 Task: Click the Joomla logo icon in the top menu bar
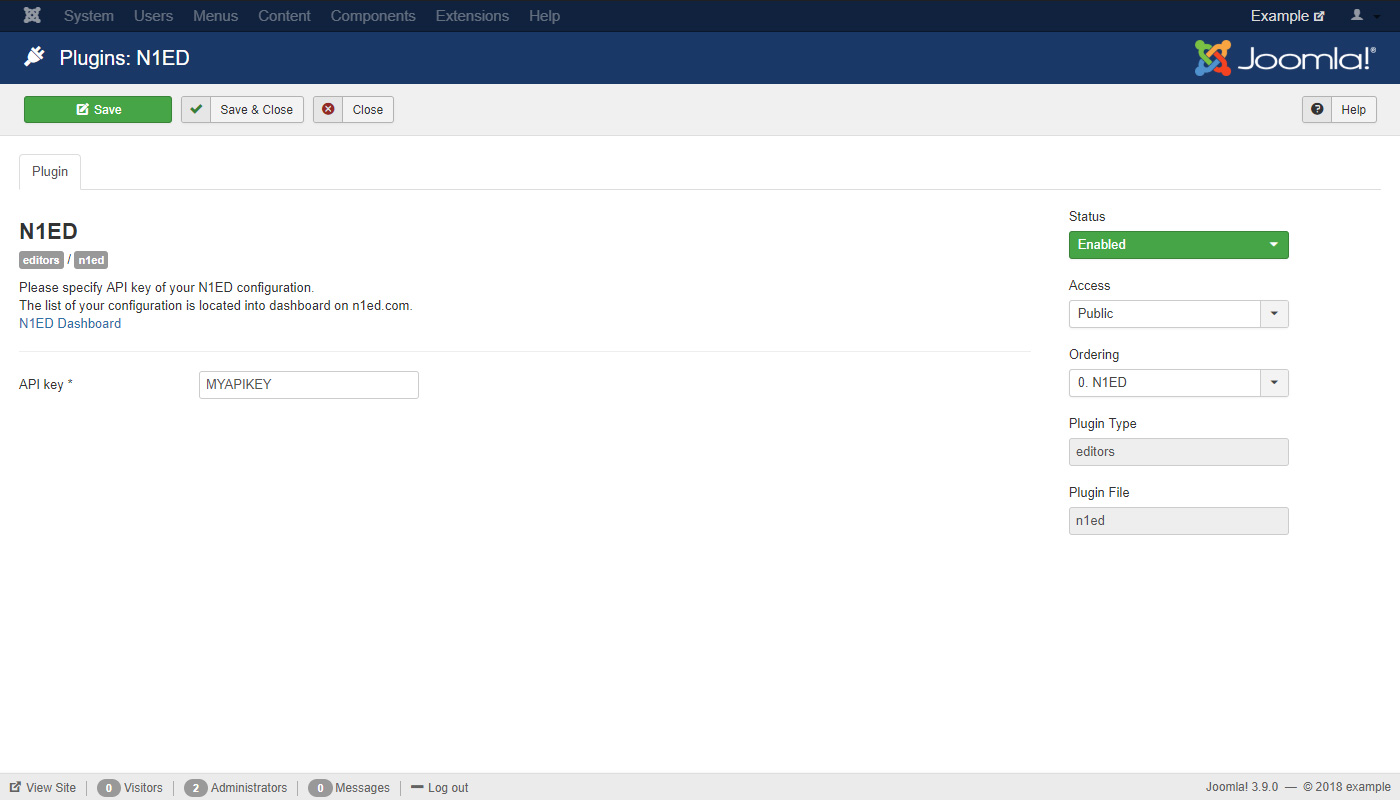point(32,16)
